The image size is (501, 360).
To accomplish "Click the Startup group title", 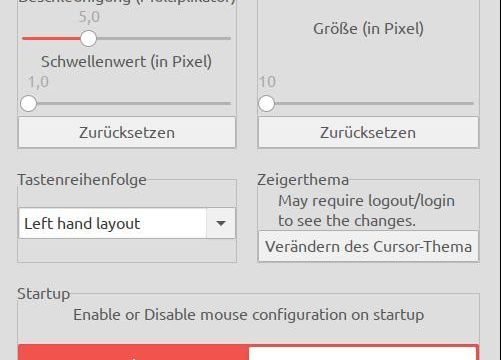I will coord(44,294).
